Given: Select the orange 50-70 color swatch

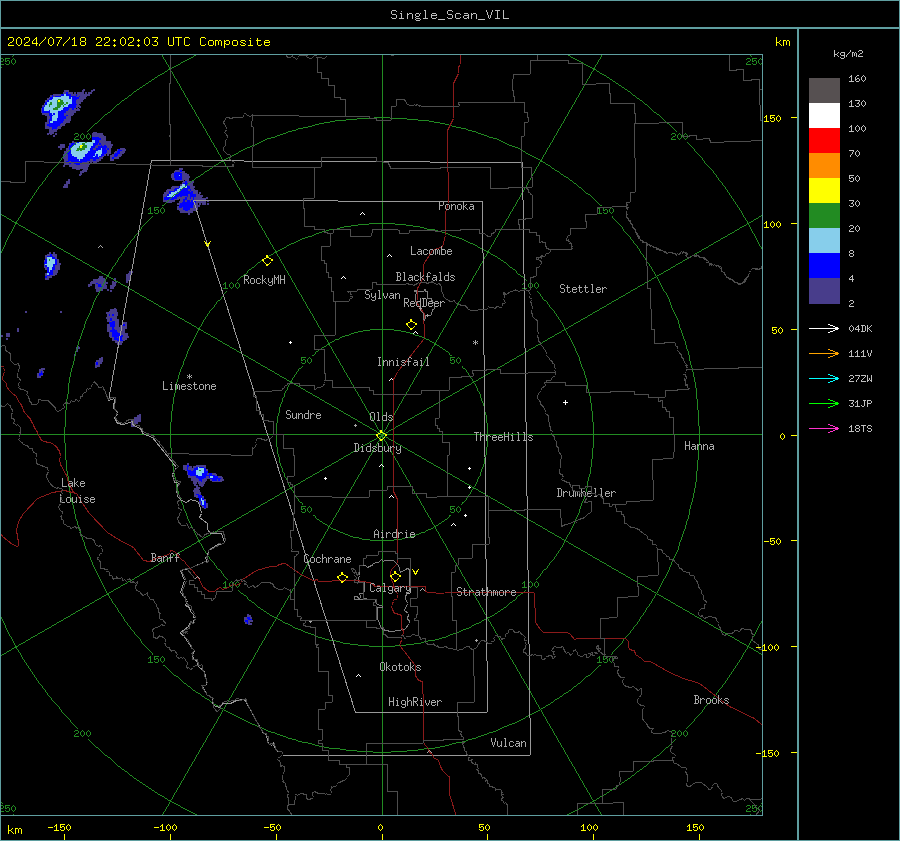Looking at the screenshot, I should pos(824,165).
